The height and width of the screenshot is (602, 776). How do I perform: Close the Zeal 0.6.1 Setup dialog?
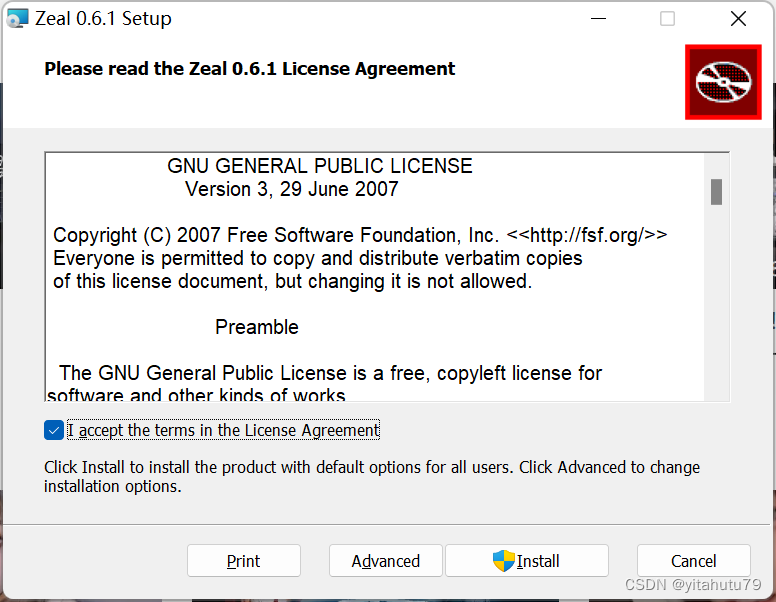(738, 18)
